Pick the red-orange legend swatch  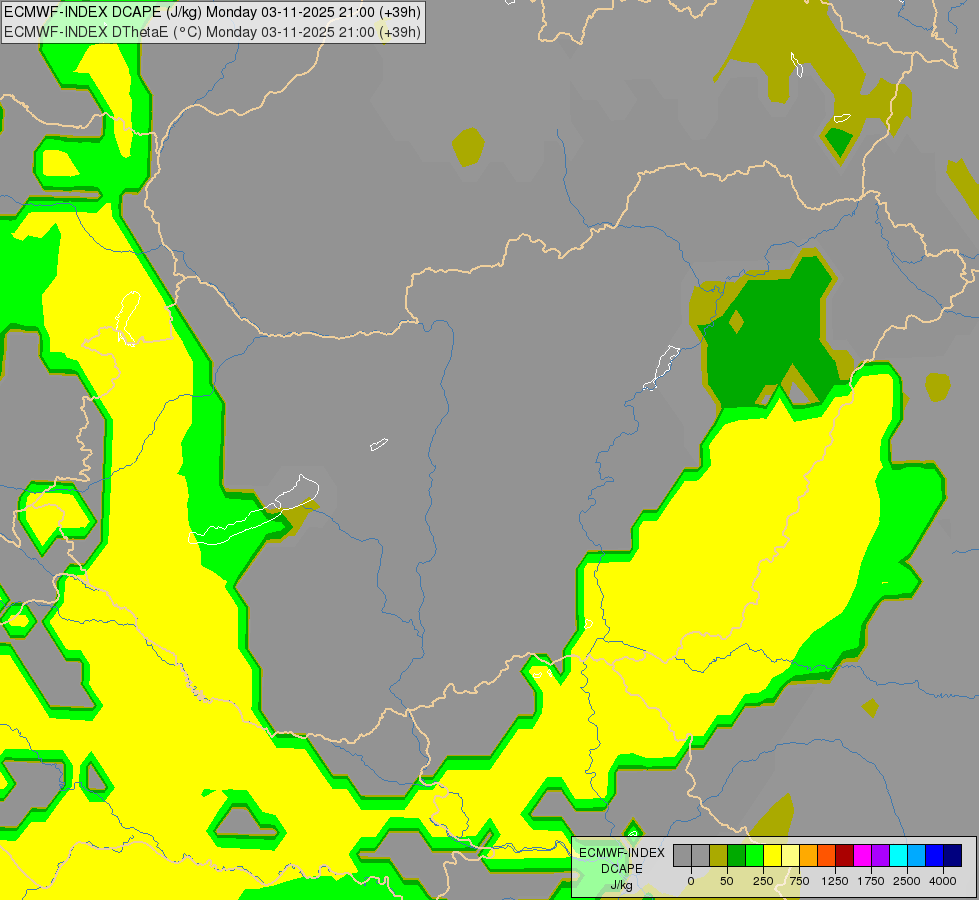pyautogui.click(x=827, y=855)
